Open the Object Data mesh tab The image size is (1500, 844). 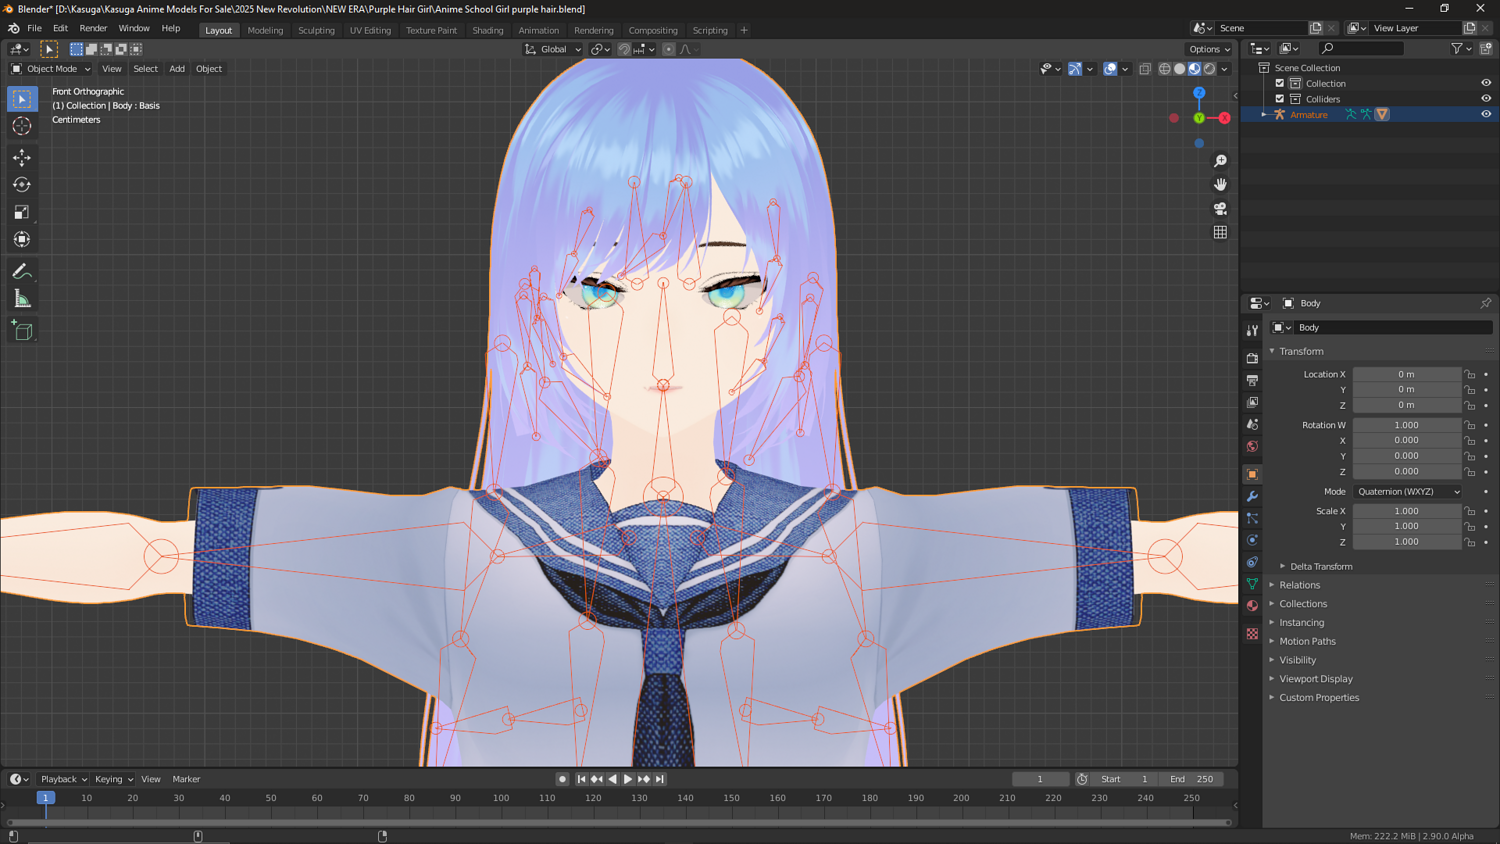tap(1252, 584)
